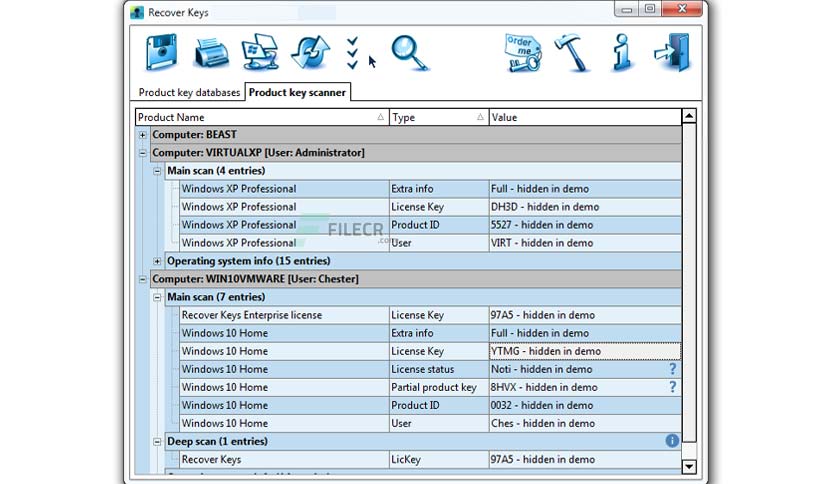
Task: Click '0032 - hidden in demo' value
Action: (x=542, y=405)
